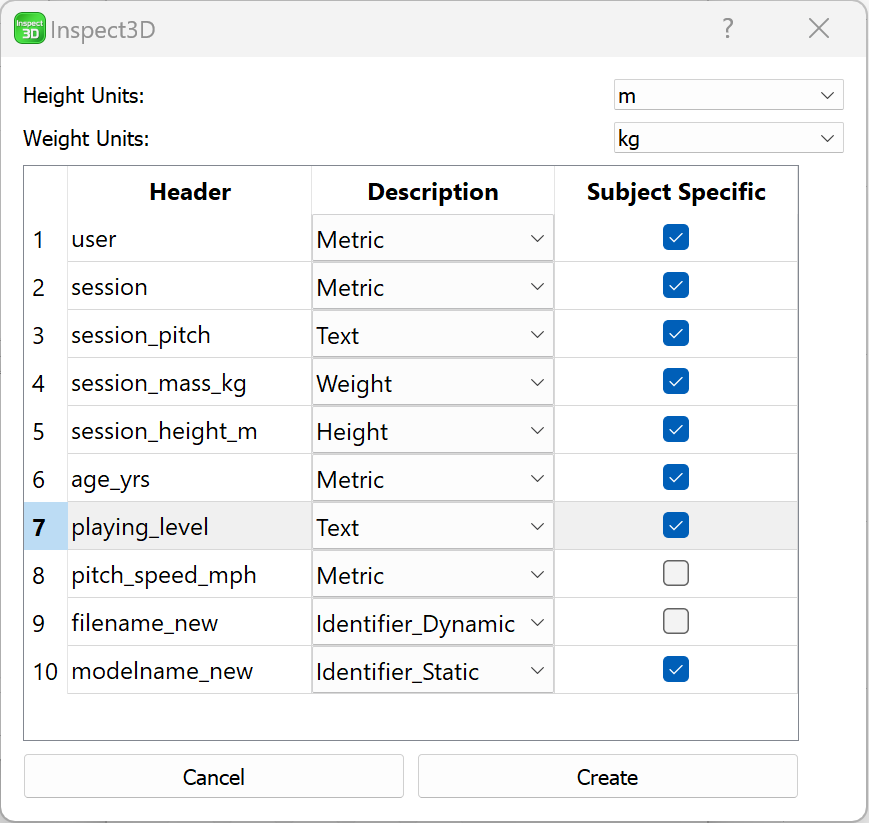The height and width of the screenshot is (823, 869).
Task: Click the question mark help button
Action: point(728,28)
